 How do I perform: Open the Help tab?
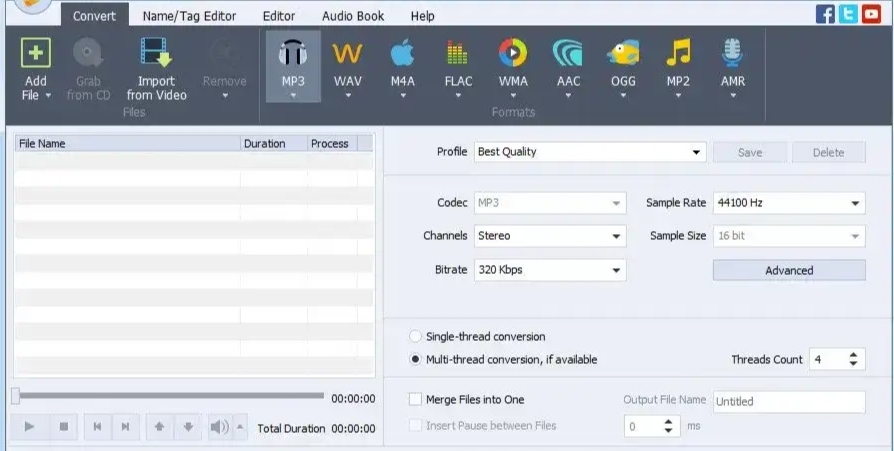pyautogui.click(x=422, y=16)
